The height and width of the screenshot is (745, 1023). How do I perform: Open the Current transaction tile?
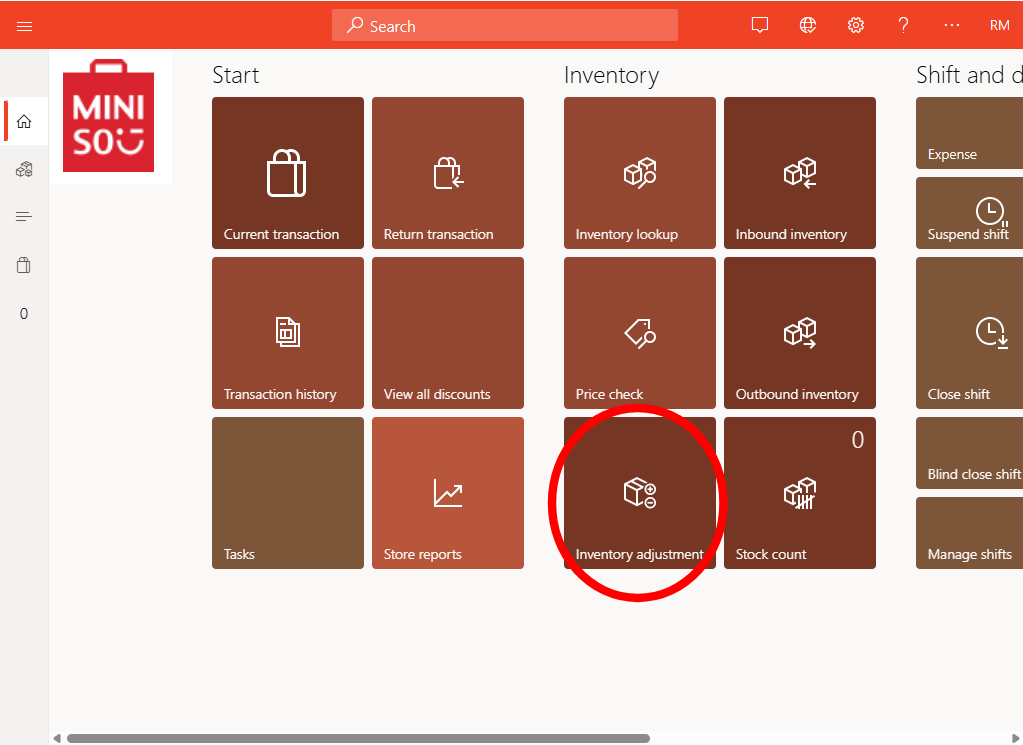pos(288,173)
